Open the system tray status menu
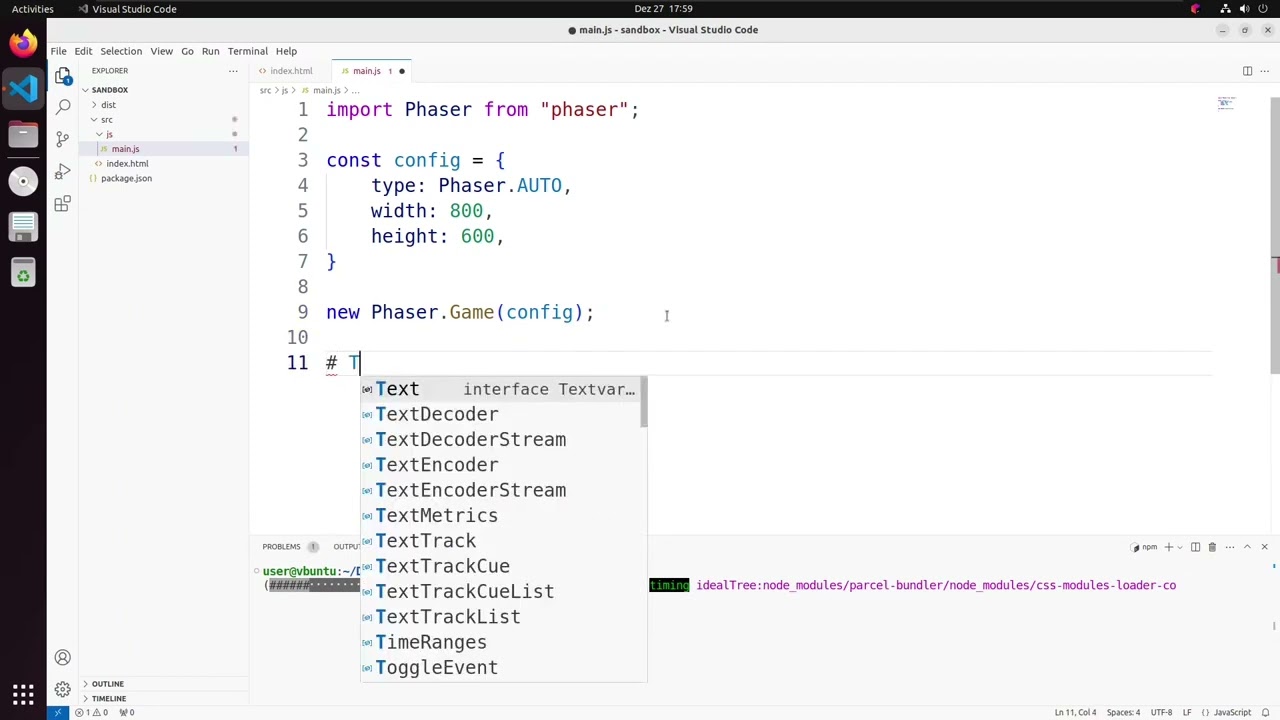1280x720 pixels. click(1245, 9)
